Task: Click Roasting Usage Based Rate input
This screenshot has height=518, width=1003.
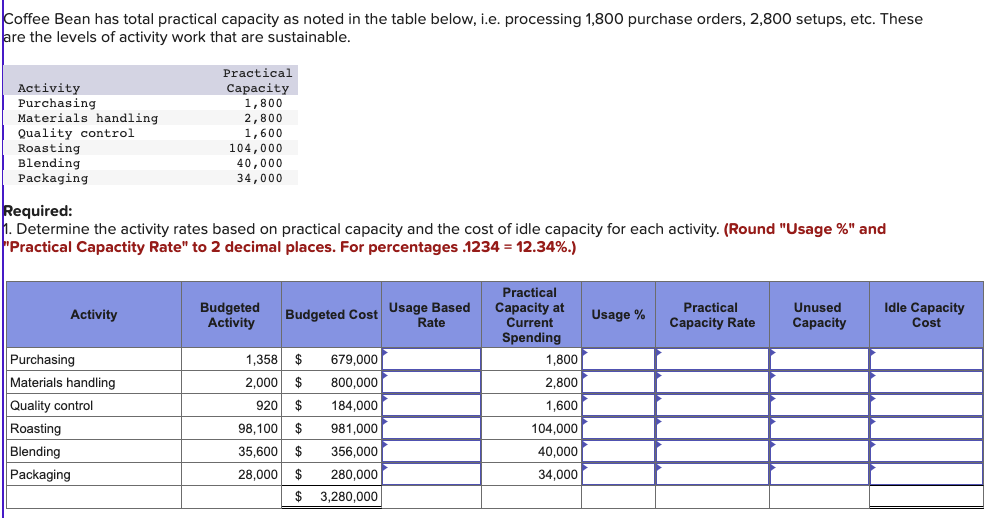Action: pos(431,428)
